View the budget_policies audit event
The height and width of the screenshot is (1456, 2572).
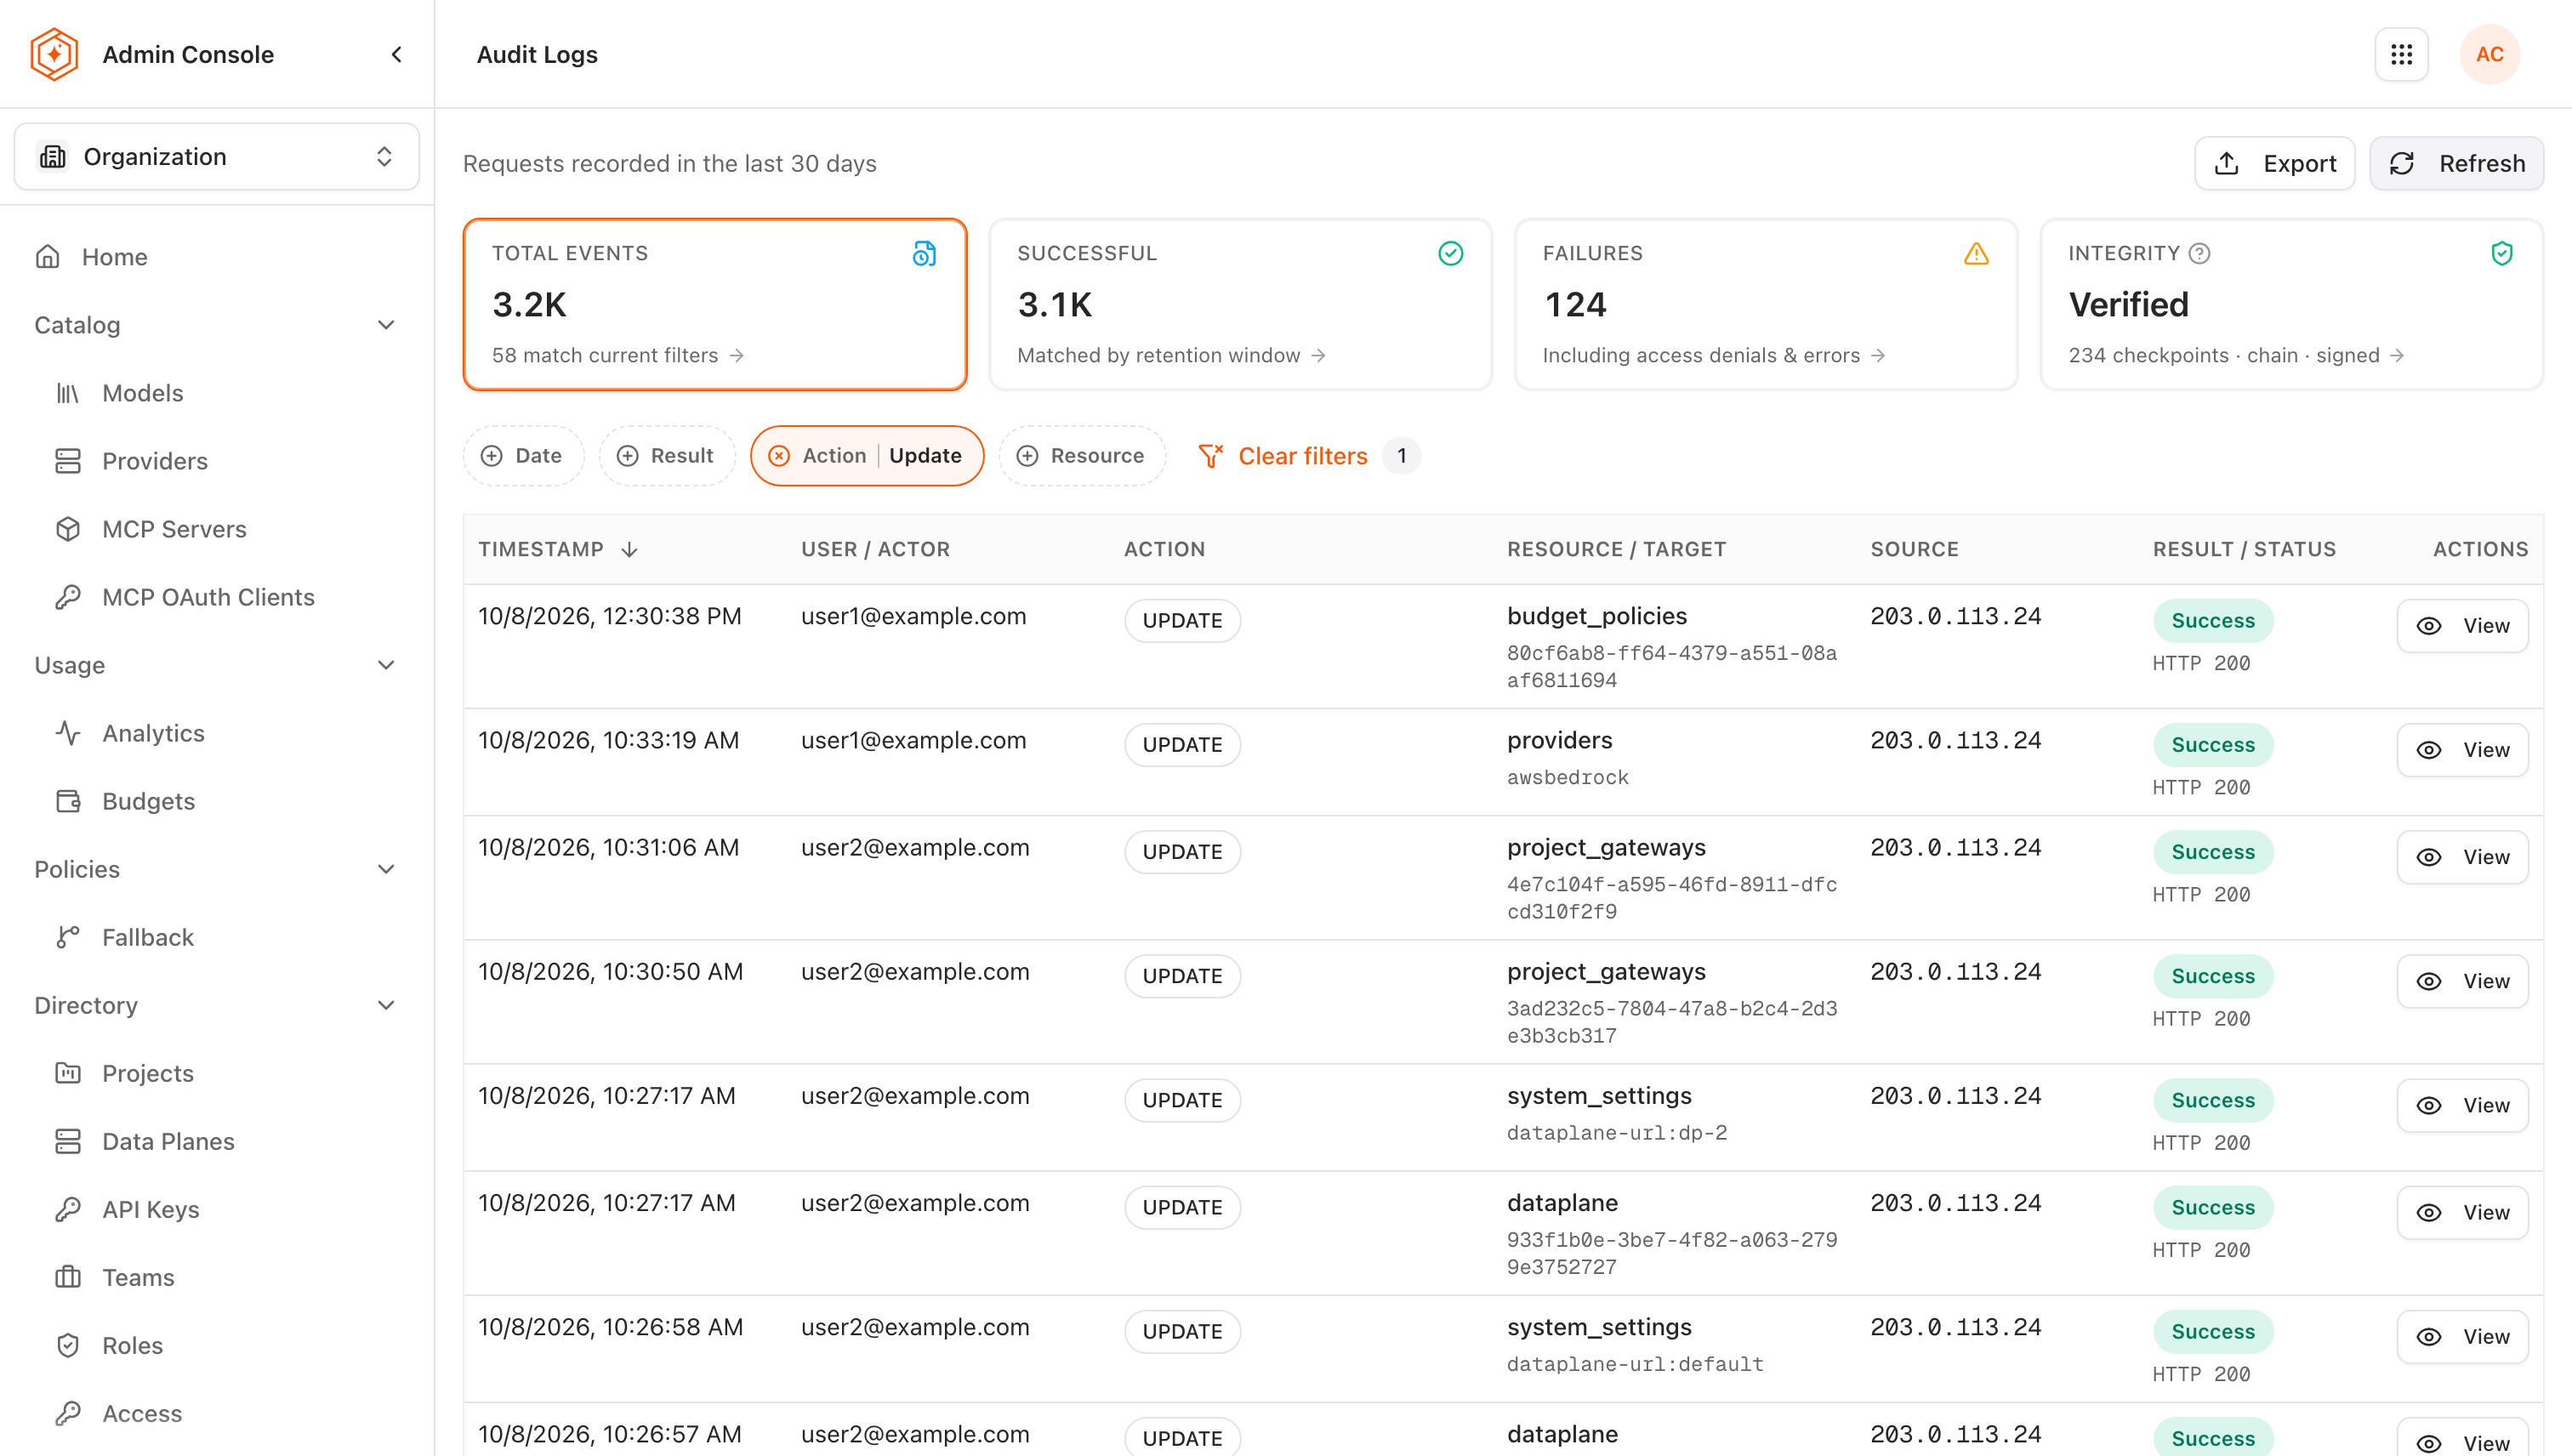coord(2462,626)
